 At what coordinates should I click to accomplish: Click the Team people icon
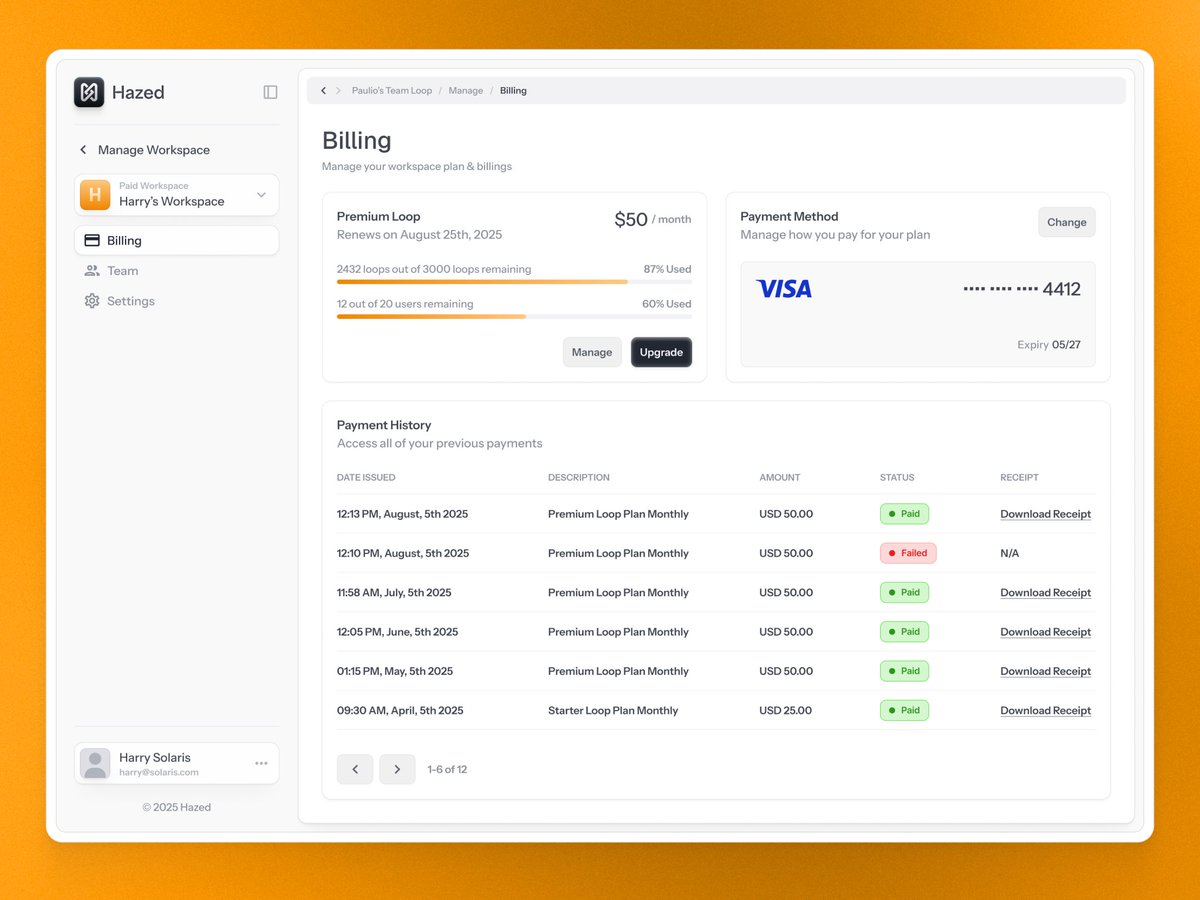(92, 271)
